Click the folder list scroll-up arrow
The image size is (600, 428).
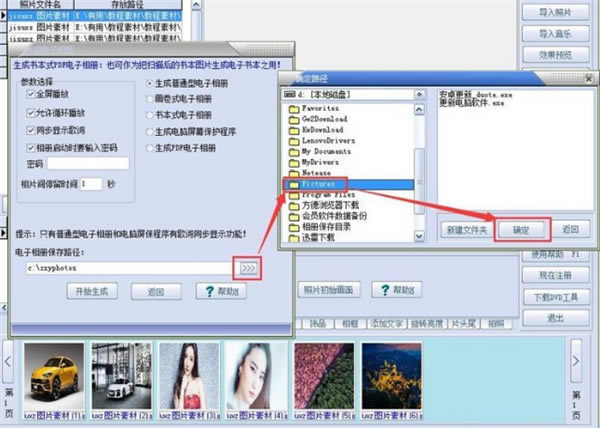419,110
